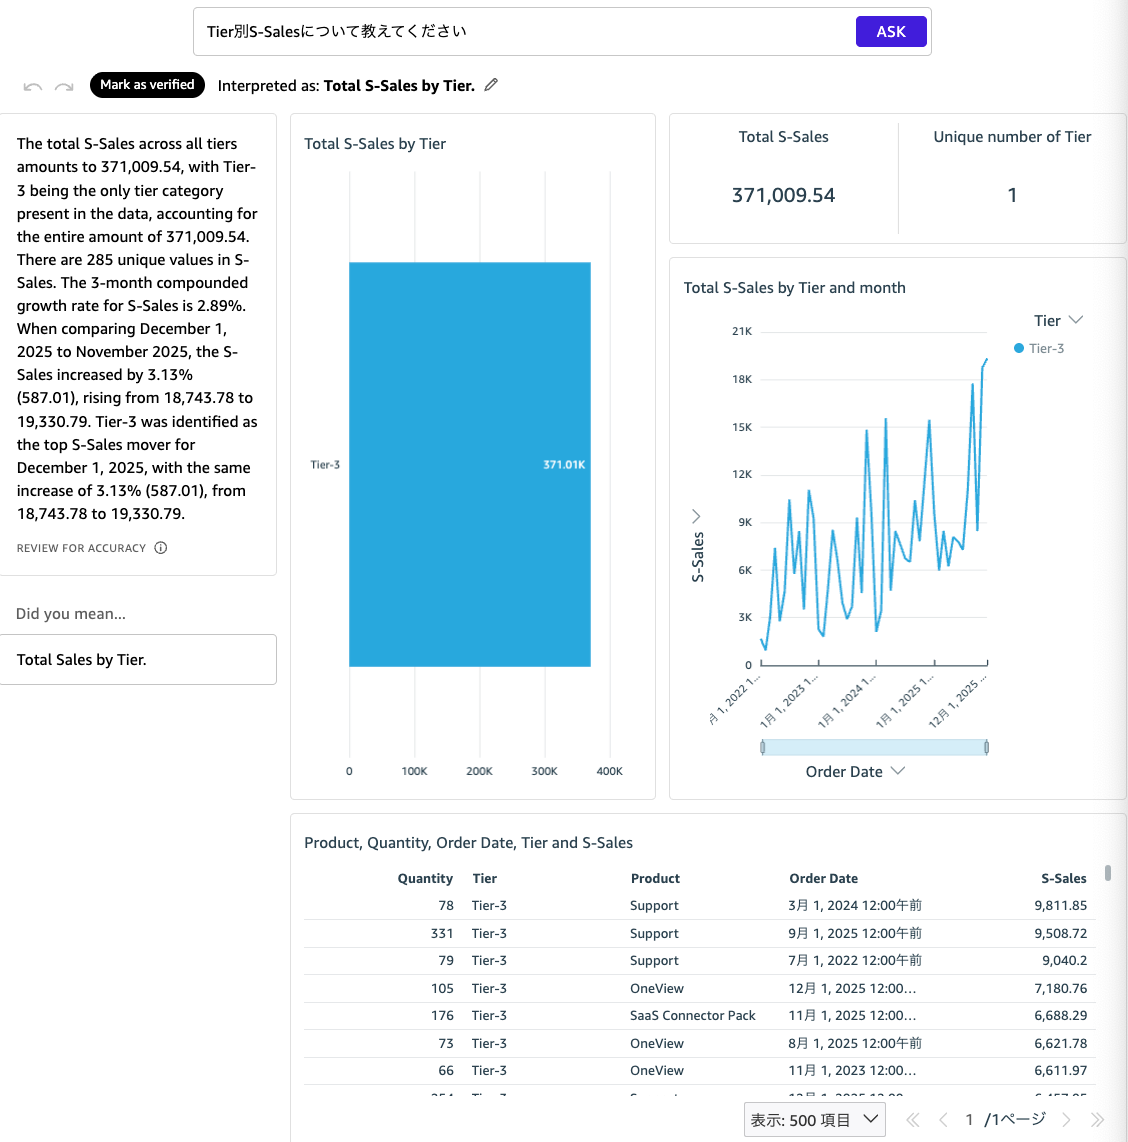The height and width of the screenshot is (1142, 1128).
Task: Toggle Tier-3 in the chart legend
Action: click(1049, 348)
